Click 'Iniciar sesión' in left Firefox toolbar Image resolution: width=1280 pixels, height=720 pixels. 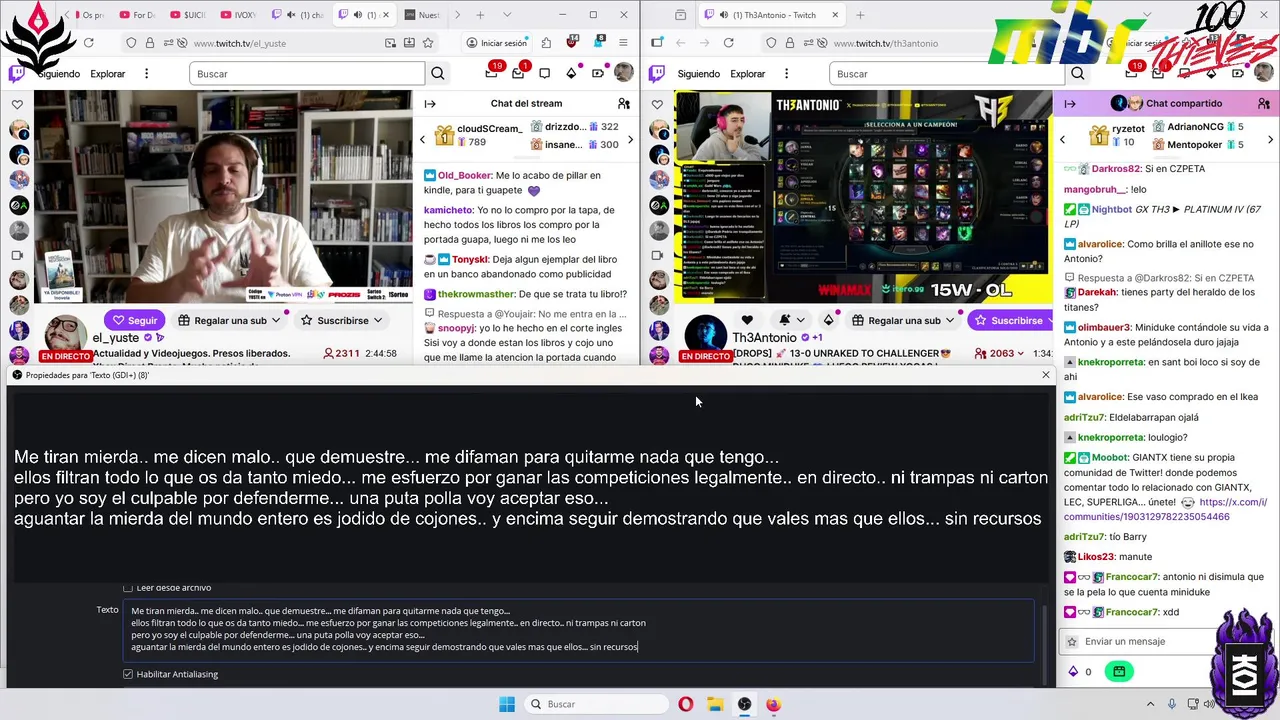pos(496,43)
